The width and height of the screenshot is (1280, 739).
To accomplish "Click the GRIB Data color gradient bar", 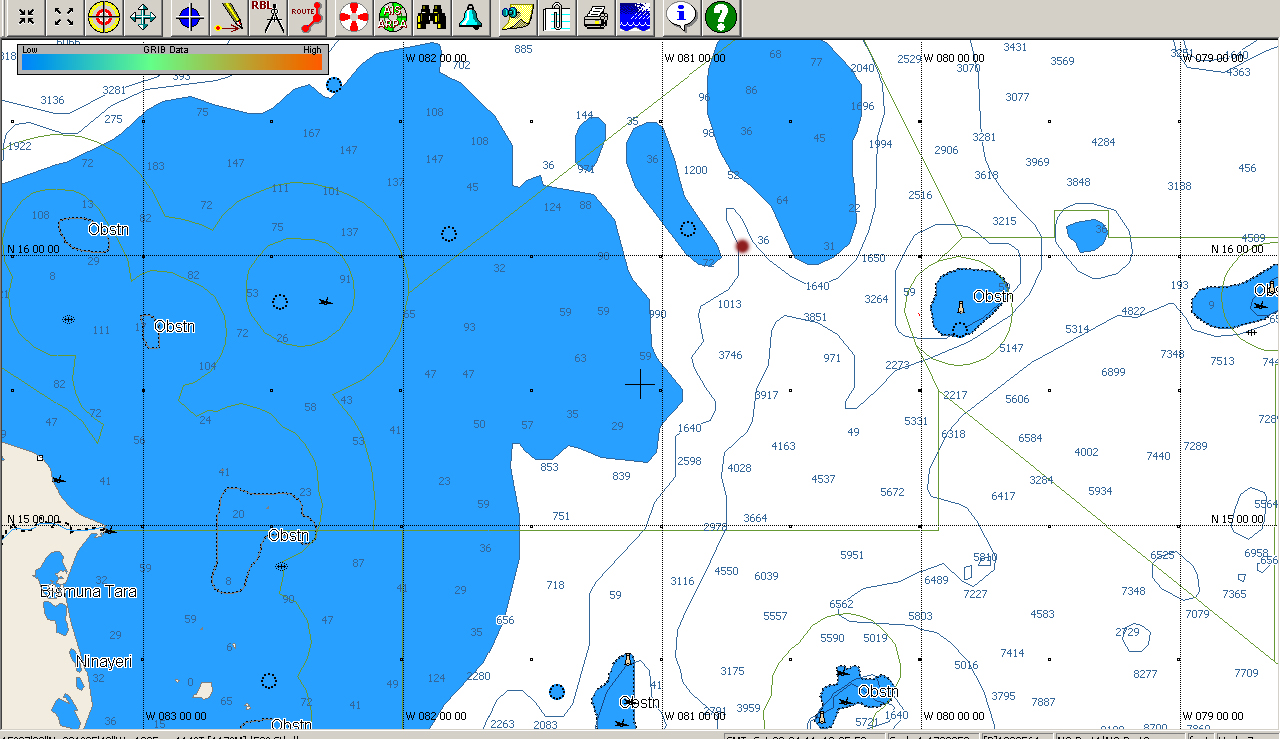I will tap(172, 62).
